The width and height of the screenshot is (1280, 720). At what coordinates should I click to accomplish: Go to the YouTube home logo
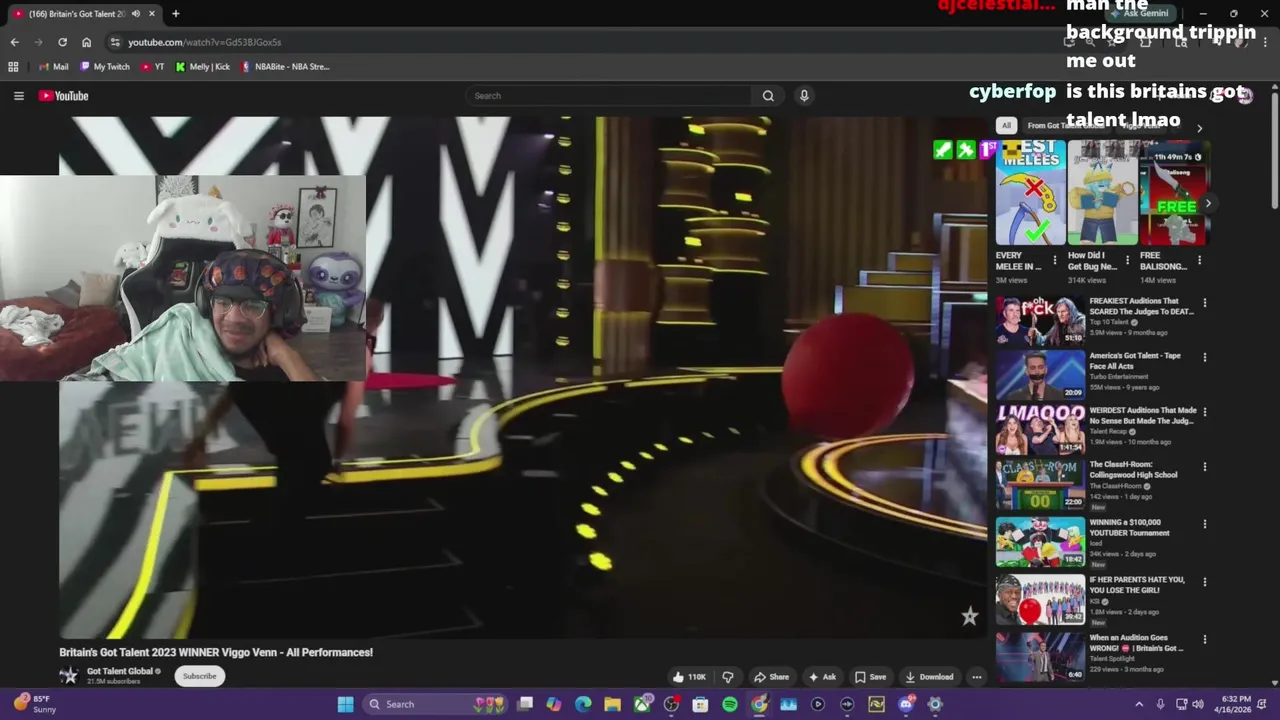(64, 96)
